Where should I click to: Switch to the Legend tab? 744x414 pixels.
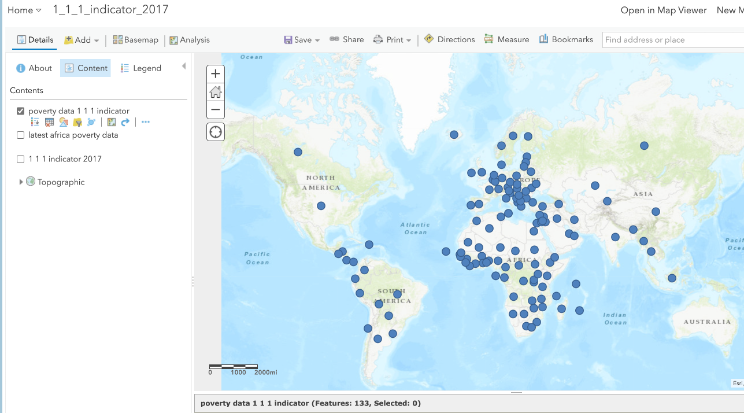click(141, 68)
